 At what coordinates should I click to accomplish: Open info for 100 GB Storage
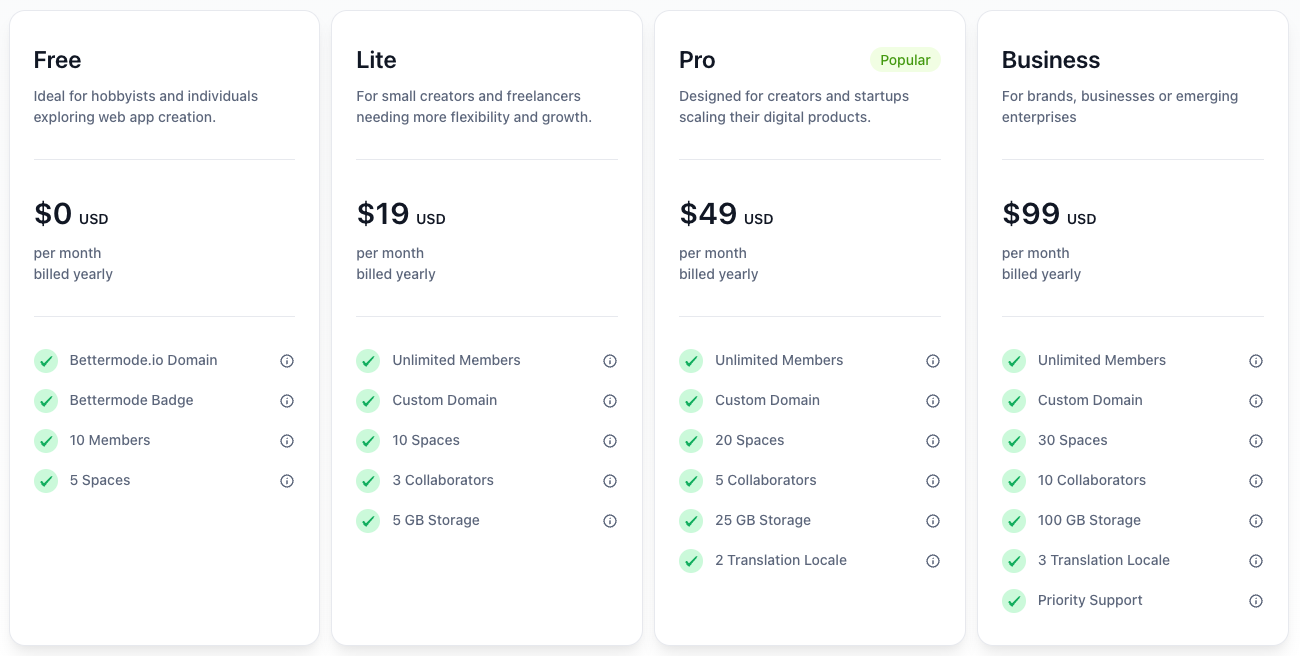[1256, 521]
